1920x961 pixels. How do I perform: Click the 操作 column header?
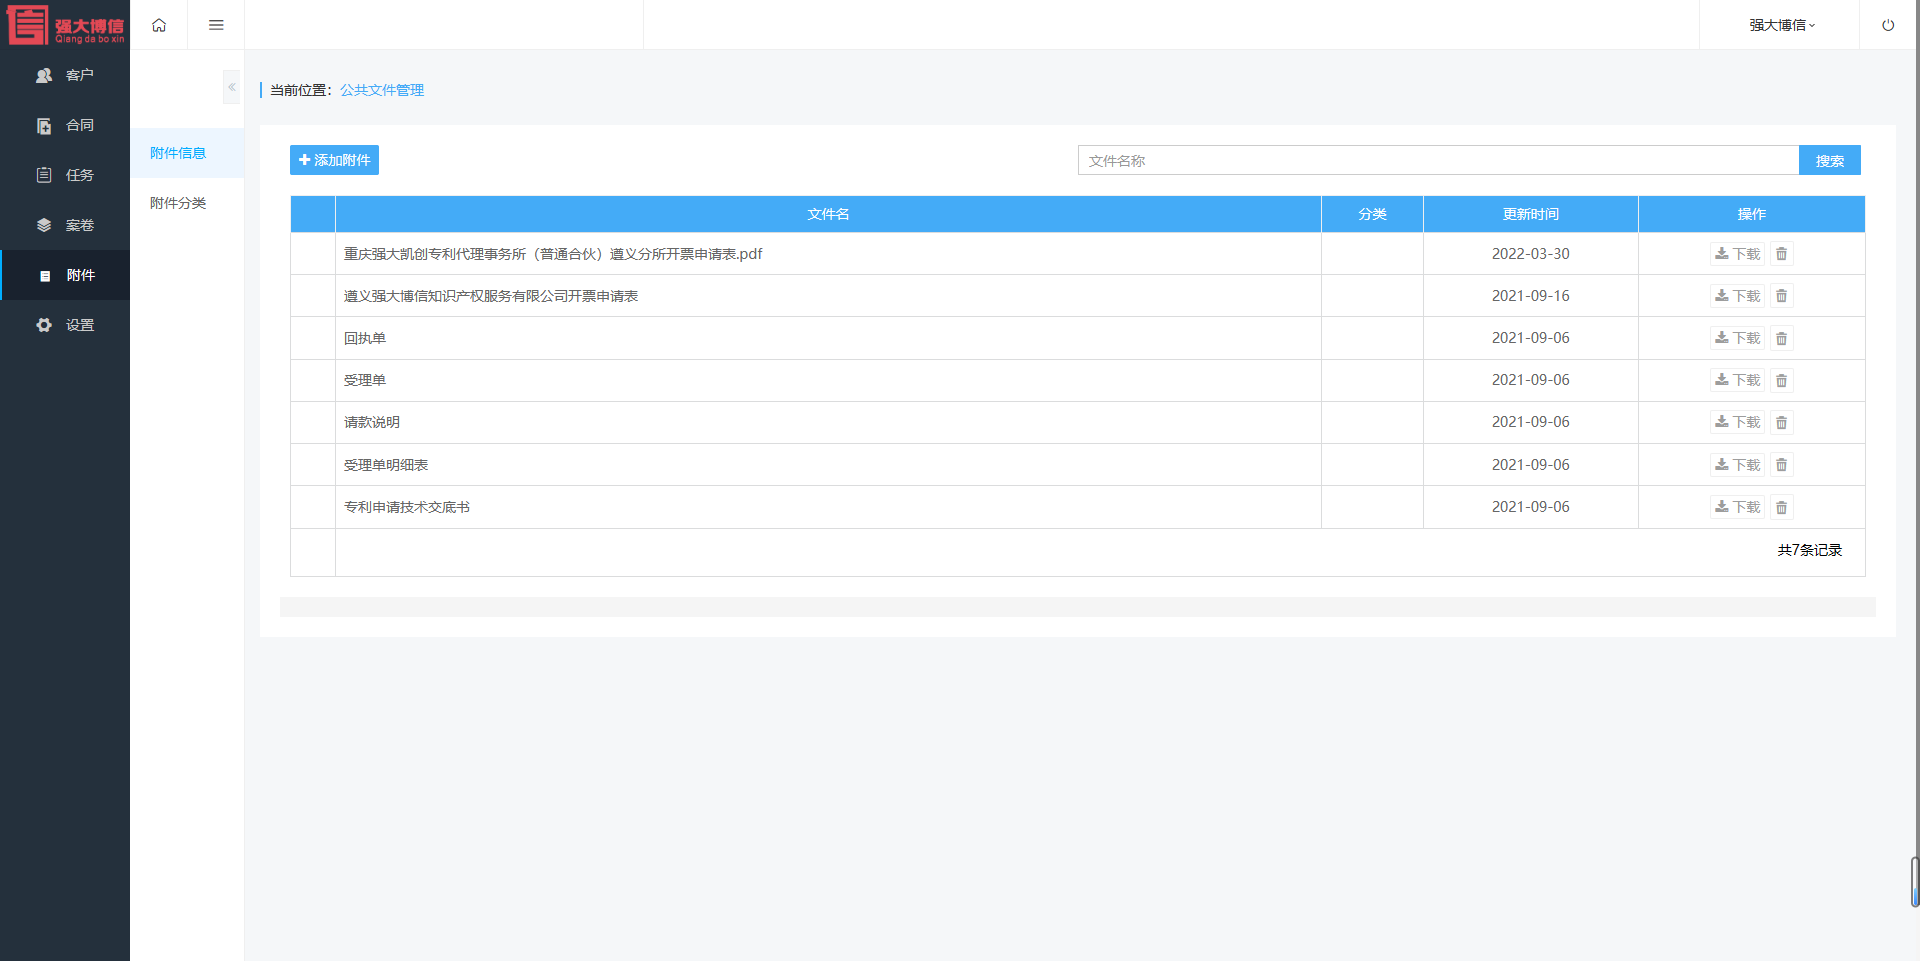[1752, 214]
